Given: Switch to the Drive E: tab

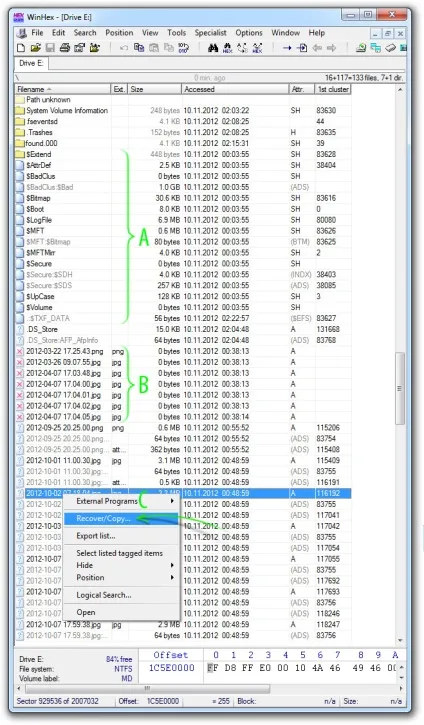Looking at the screenshot, I should (x=31, y=63).
